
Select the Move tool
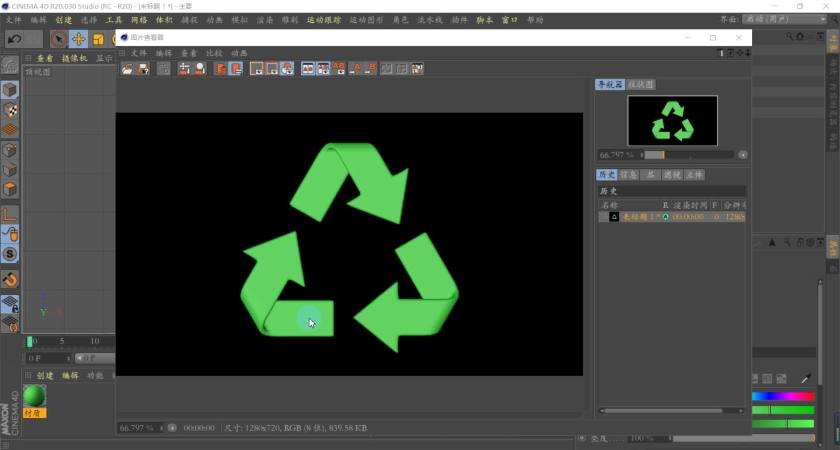[x=79, y=39]
